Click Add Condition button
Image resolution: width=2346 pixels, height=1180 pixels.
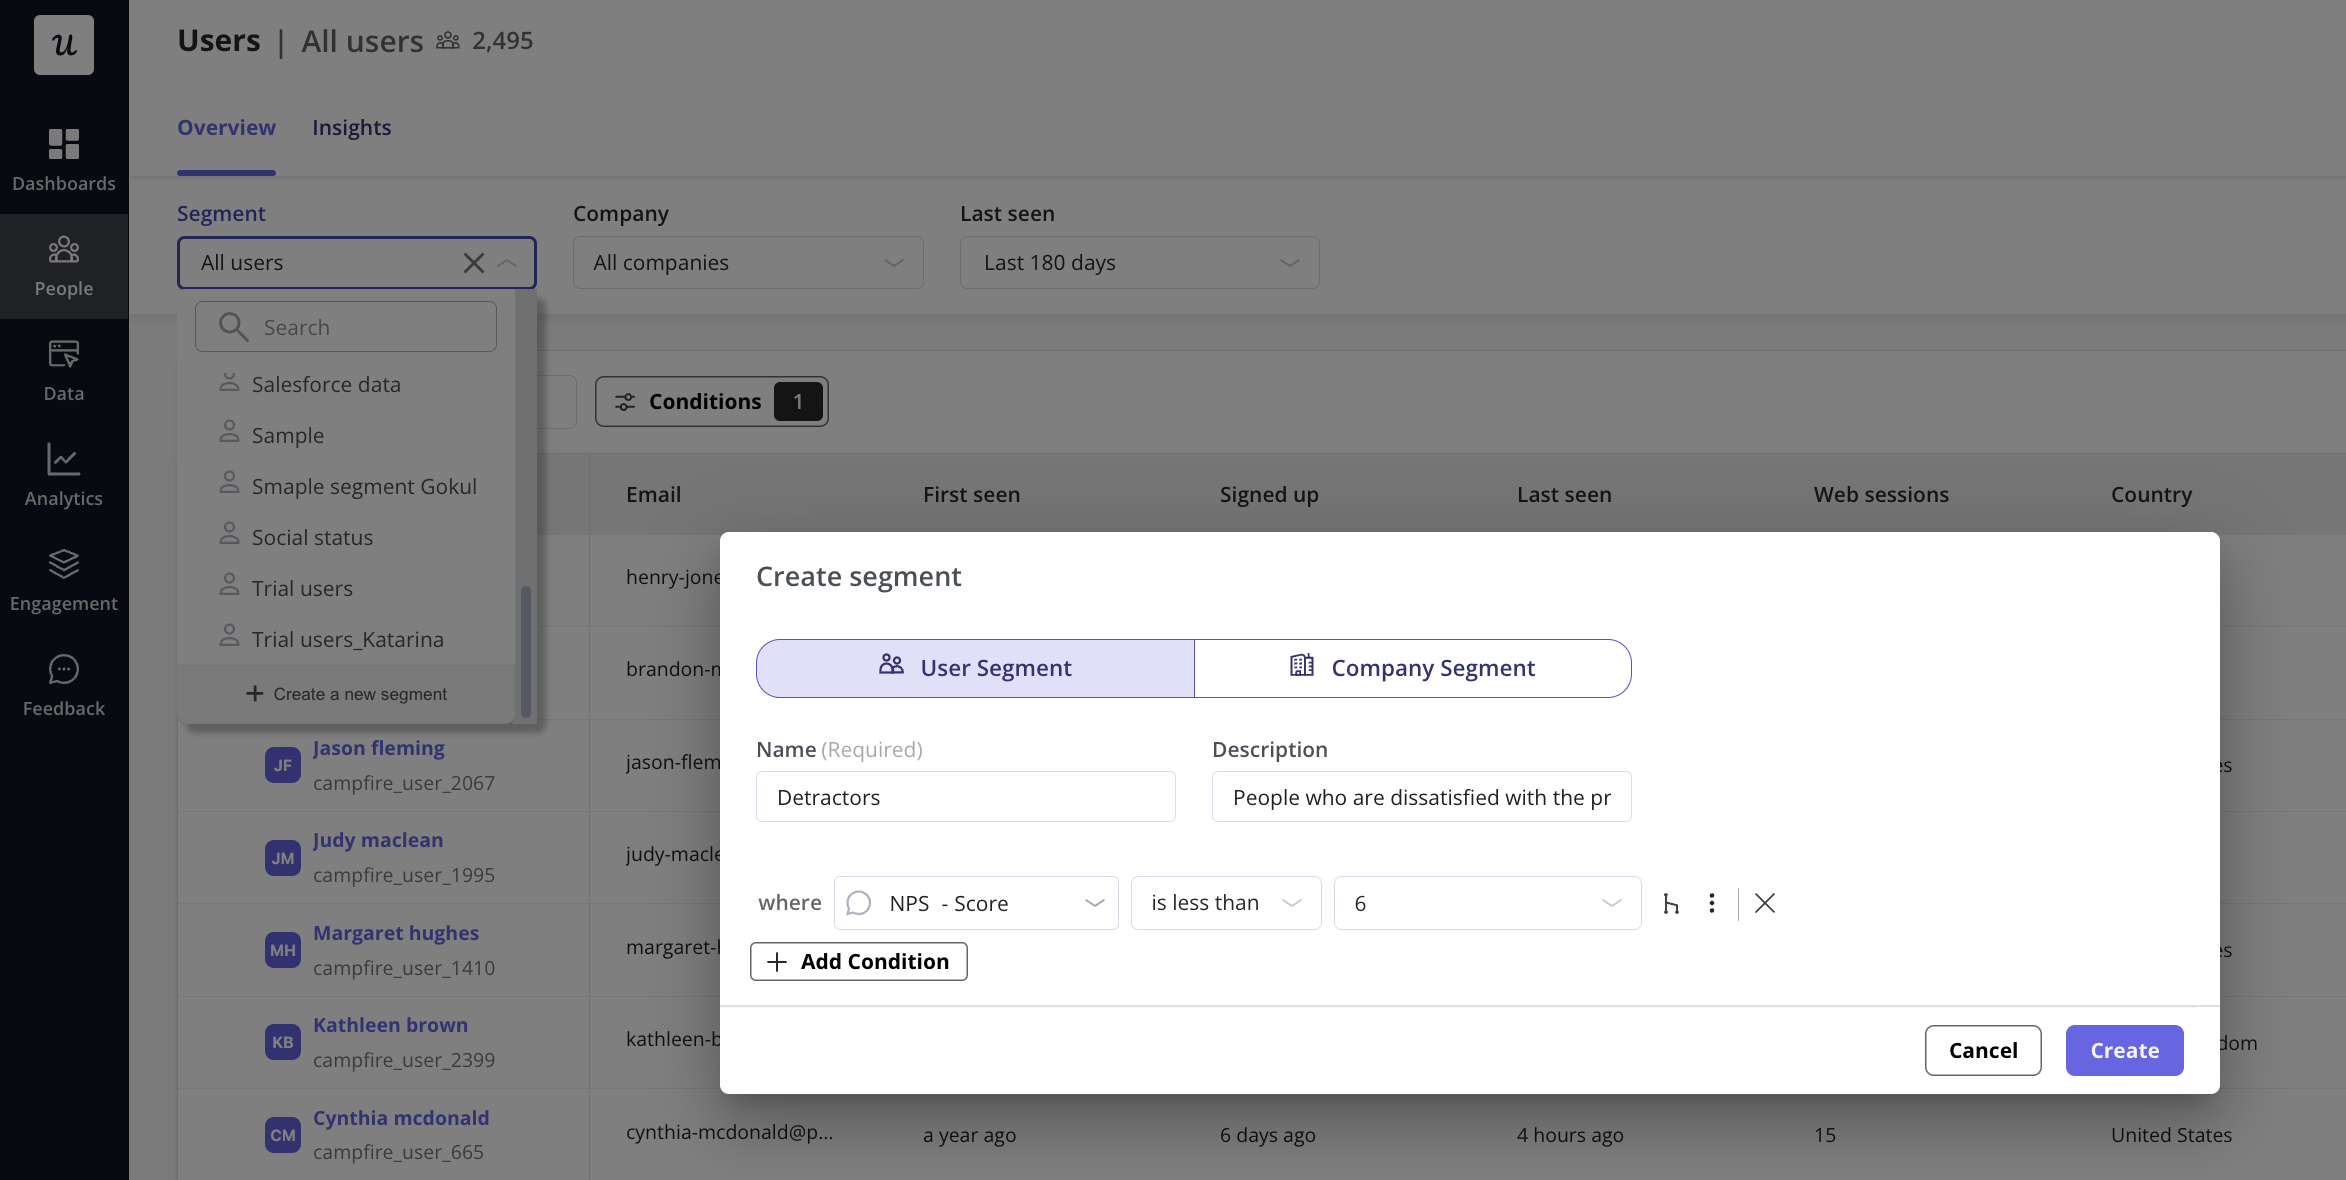coord(858,961)
